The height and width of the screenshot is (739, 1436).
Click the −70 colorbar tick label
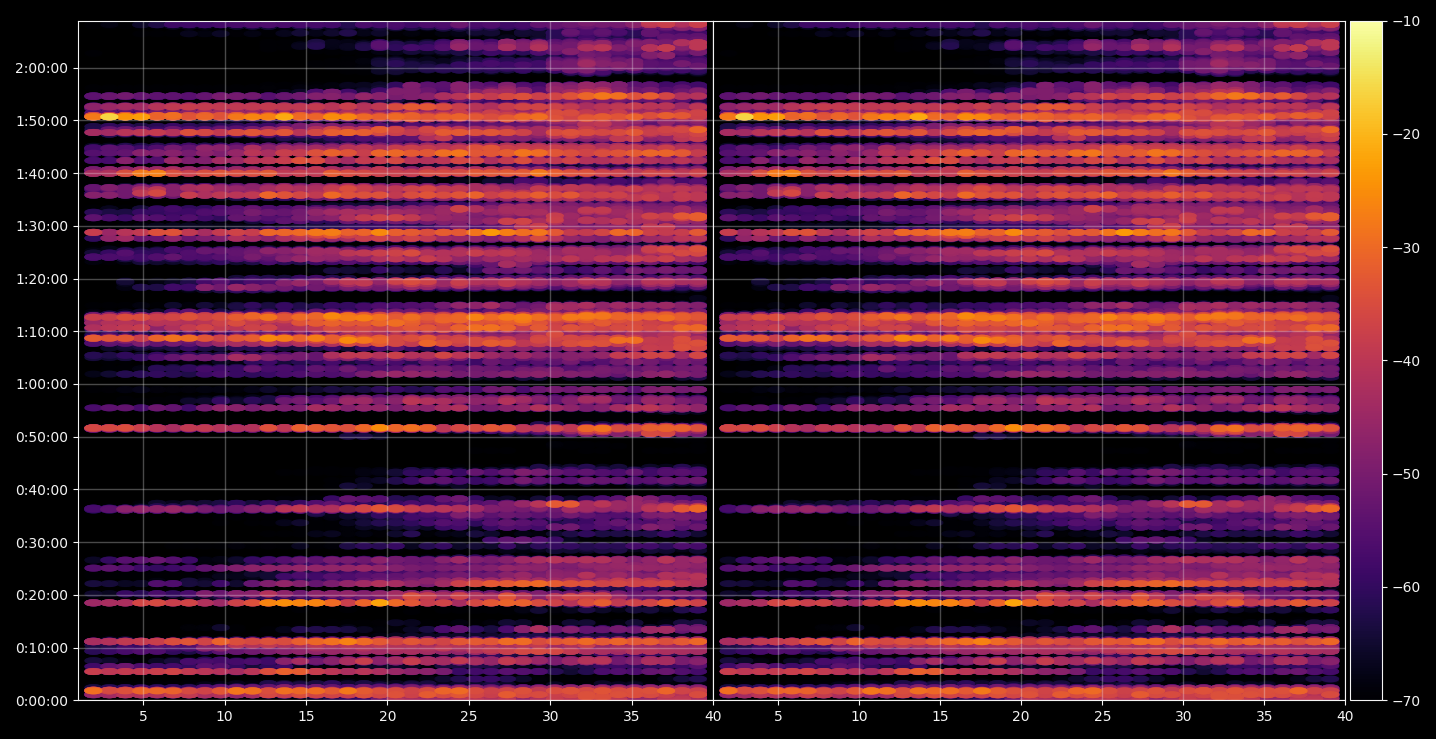click(1405, 701)
